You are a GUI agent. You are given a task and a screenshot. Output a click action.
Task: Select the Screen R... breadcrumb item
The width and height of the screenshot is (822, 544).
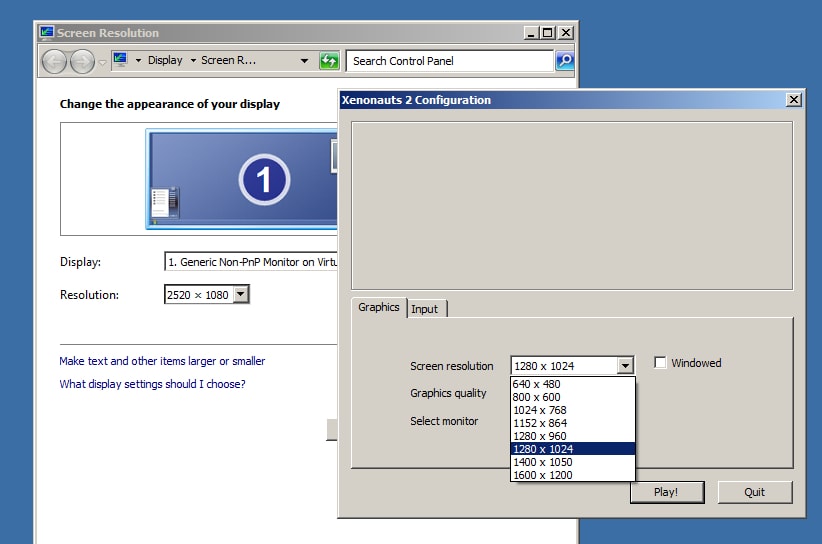coord(229,60)
